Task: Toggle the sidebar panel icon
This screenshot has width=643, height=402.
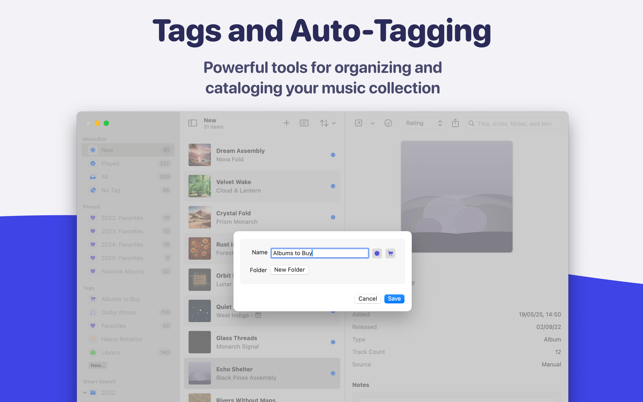Action: click(x=192, y=123)
